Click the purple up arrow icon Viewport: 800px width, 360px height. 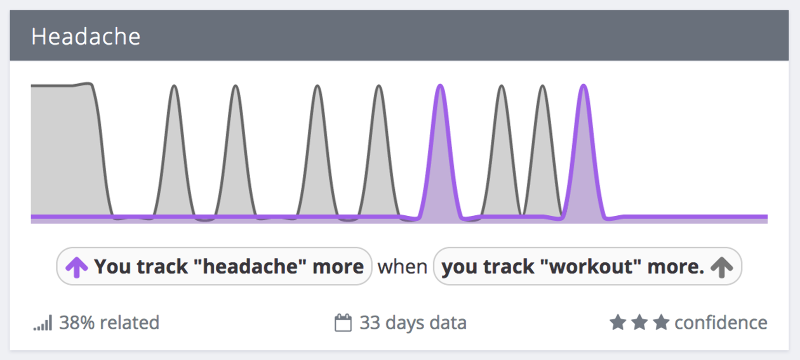(x=77, y=267)
